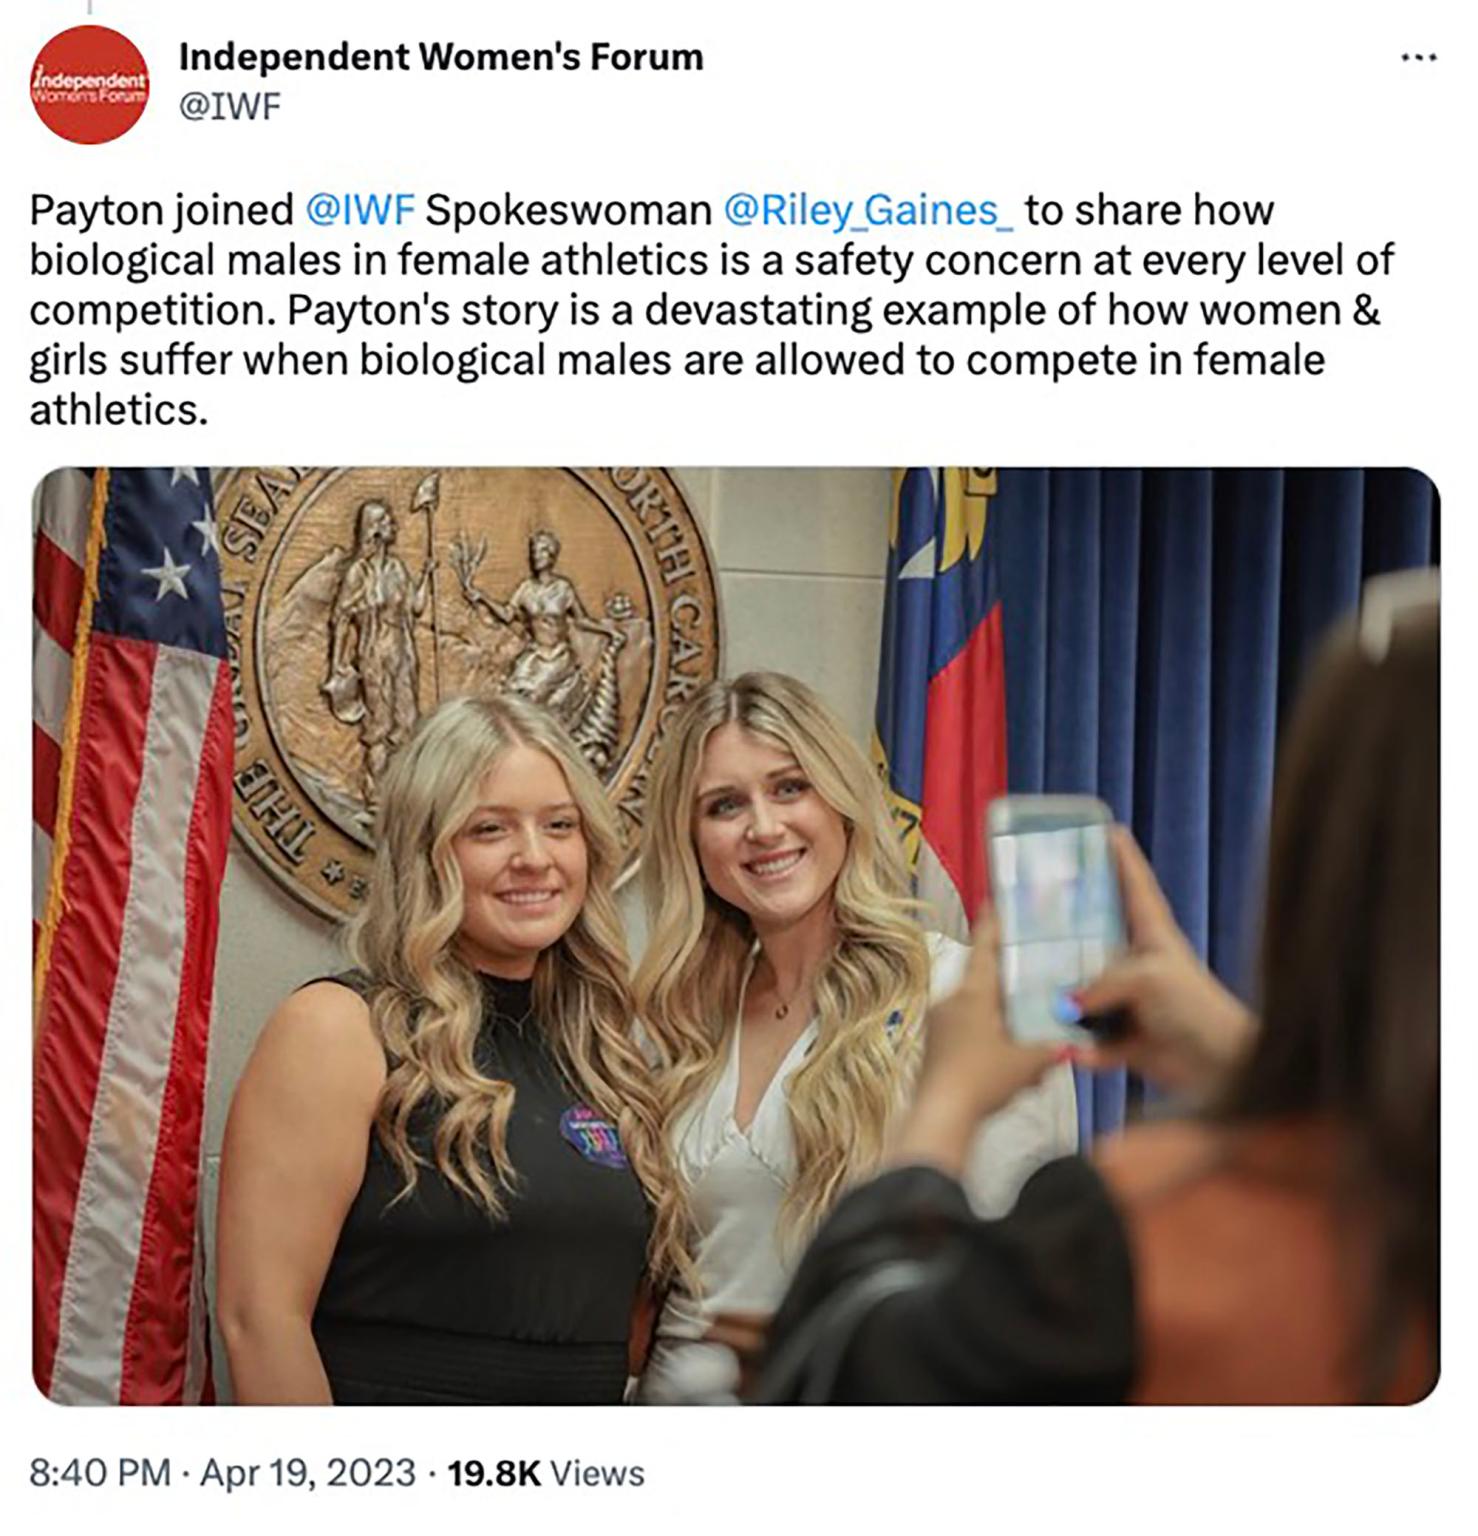Screen dimensions: 1478x1536
Task: Click the Independent Women's Forum profile avatar
Action: coord(89,84)
